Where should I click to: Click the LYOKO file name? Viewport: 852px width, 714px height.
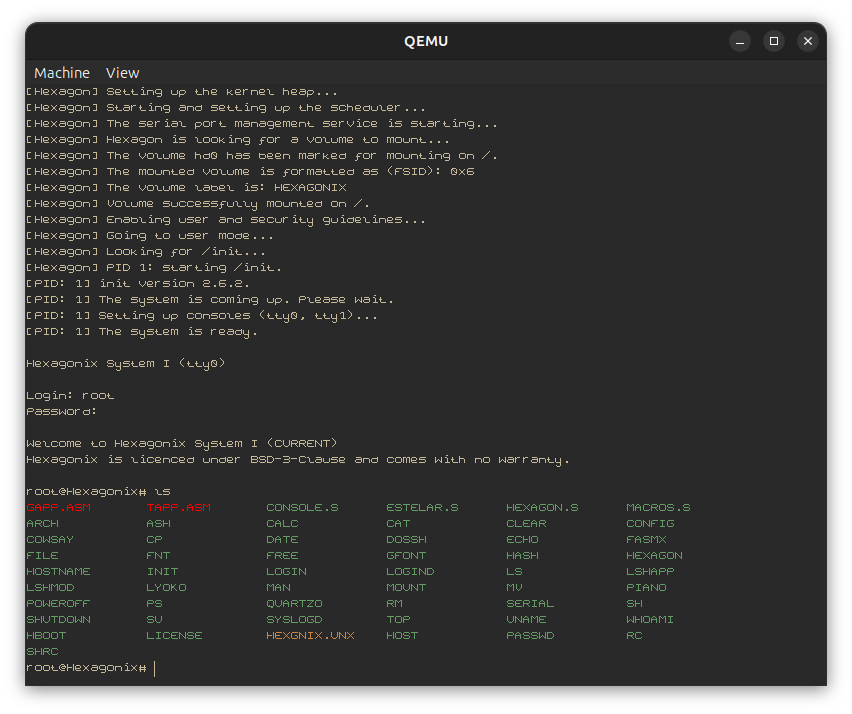(166, 588)
